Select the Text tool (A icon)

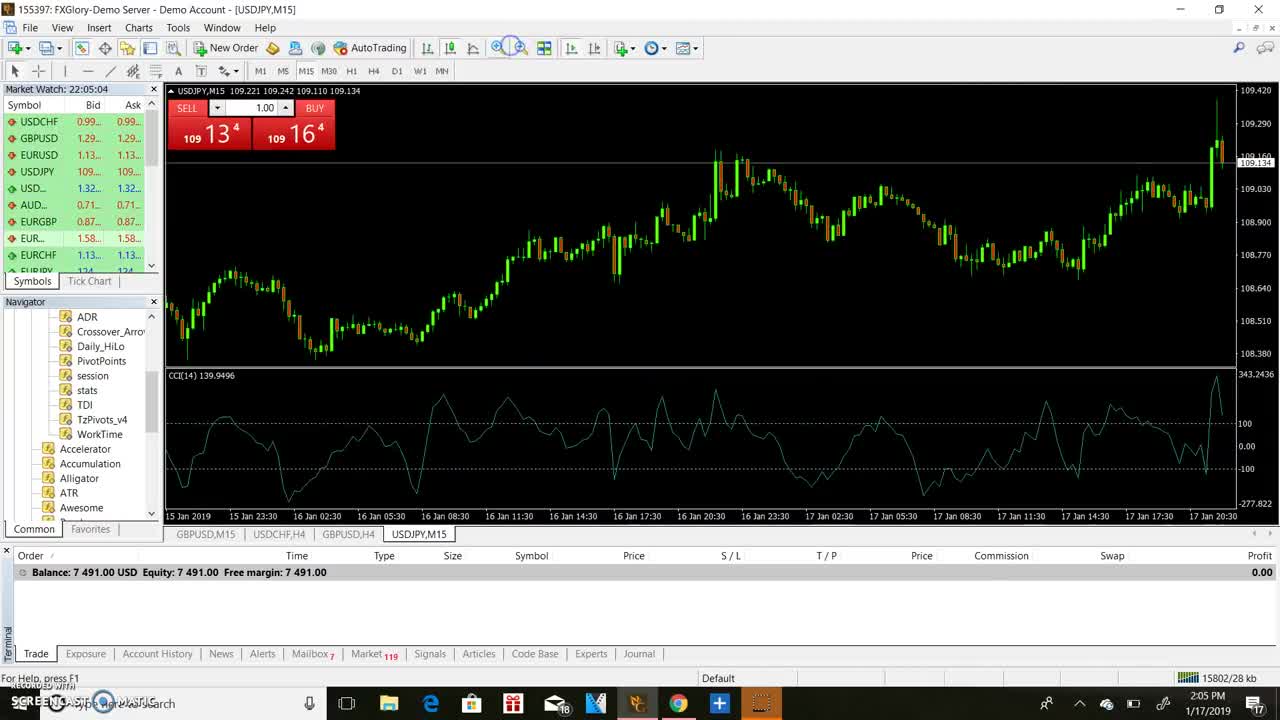(178, 71)
